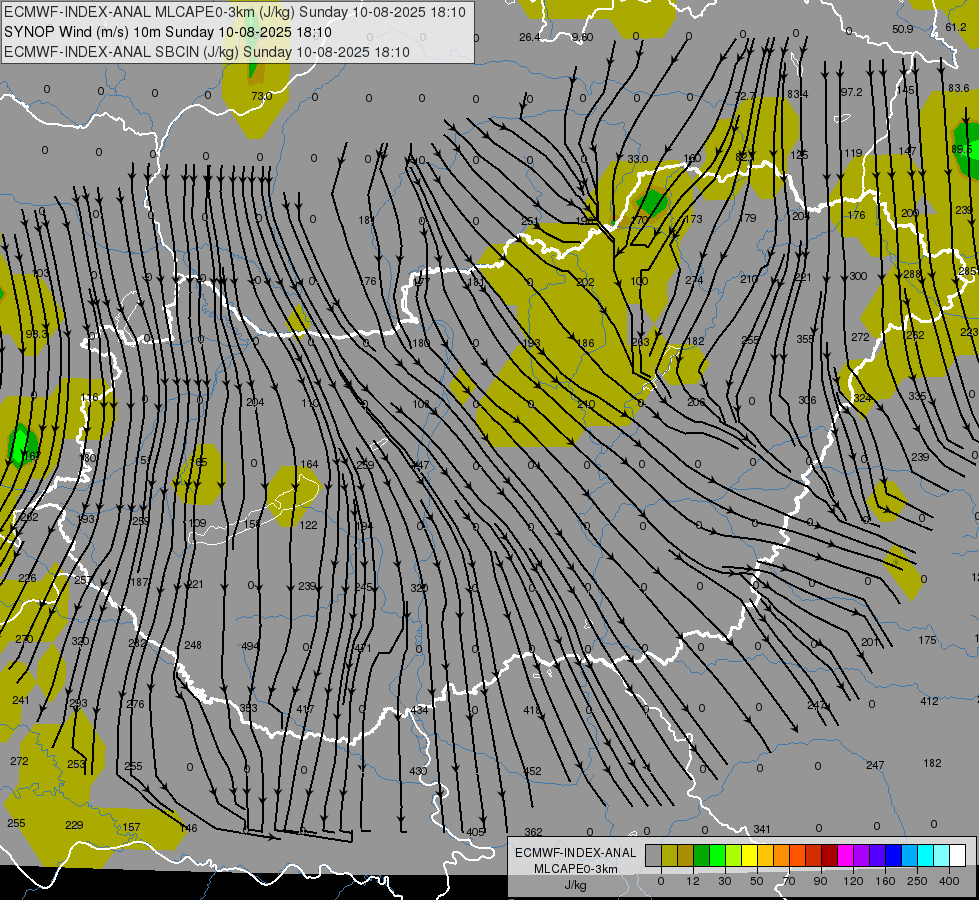Click the map value 494
979x900 pixels.
250,646
